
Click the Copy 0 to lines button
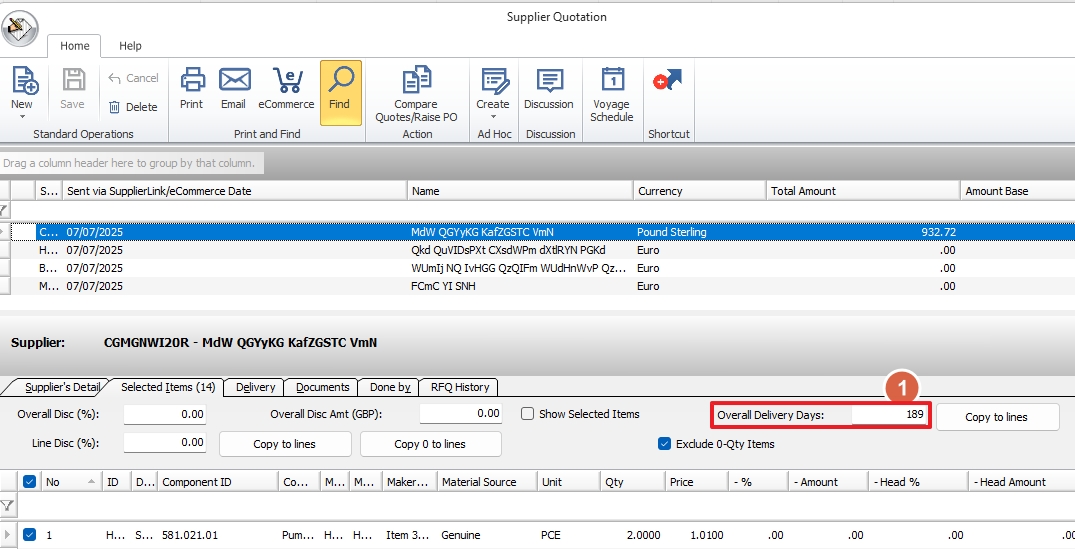pyautogui.click(x=431, y=444)
